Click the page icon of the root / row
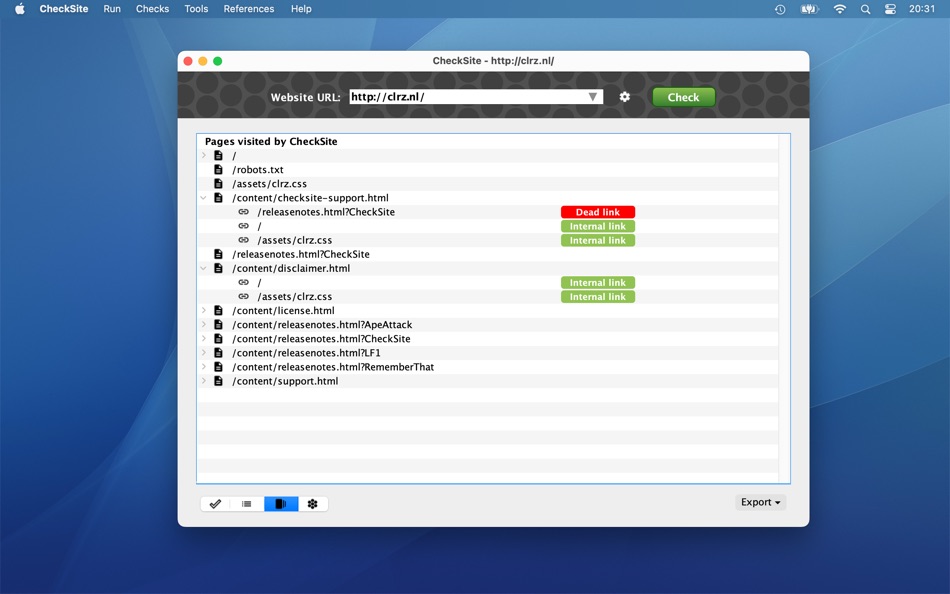 click(x=218, y=156)
